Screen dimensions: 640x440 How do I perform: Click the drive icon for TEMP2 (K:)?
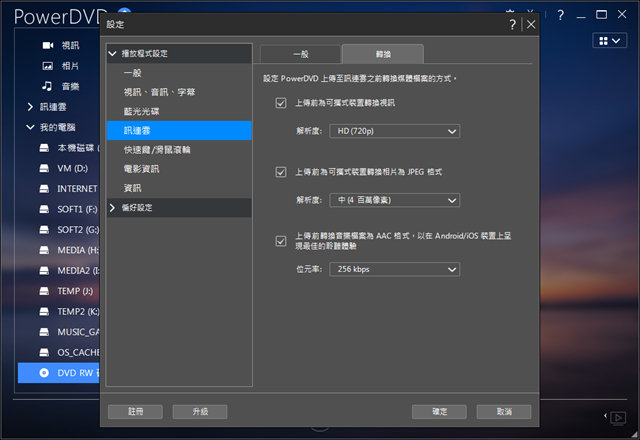point(44,311)
